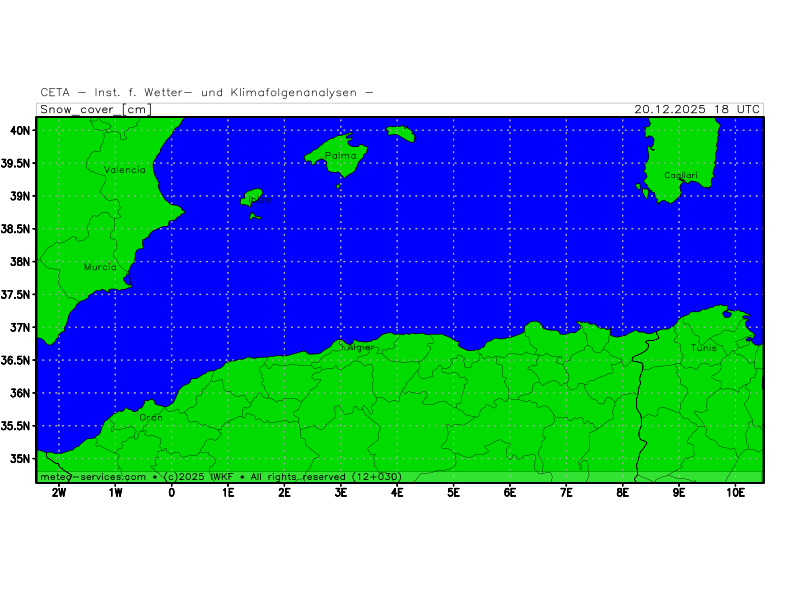Select the 5E longitude axis label
This screenshot has width=800, height=600.
coord(454,492)
